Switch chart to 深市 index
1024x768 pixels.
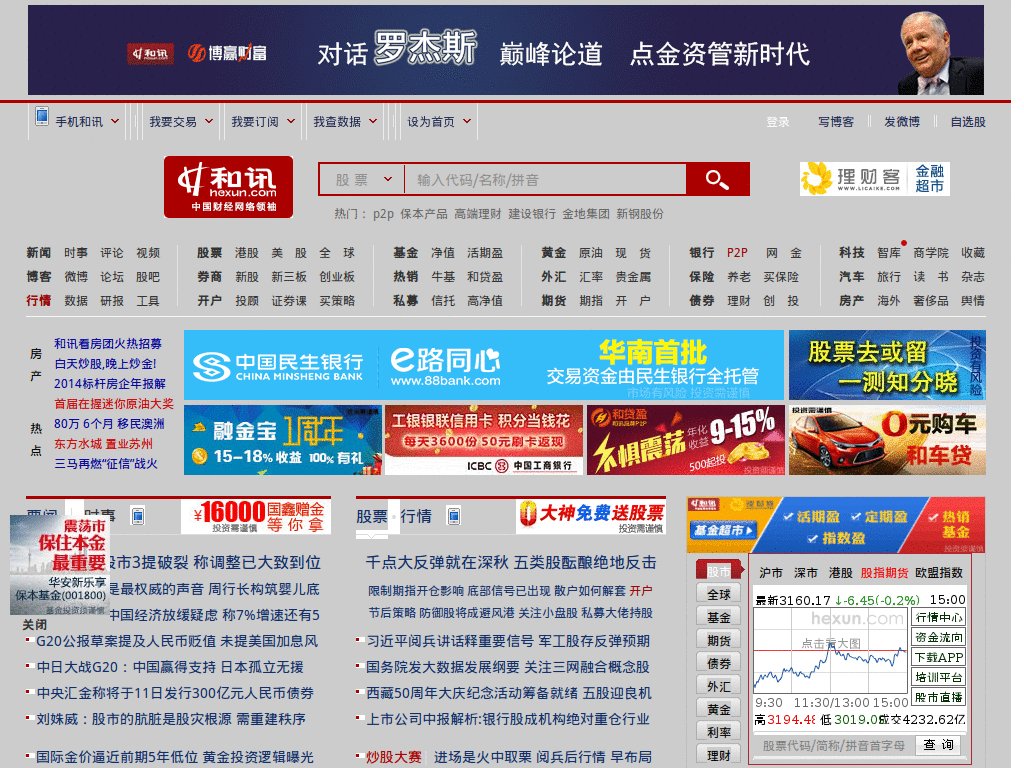(805, 573)
